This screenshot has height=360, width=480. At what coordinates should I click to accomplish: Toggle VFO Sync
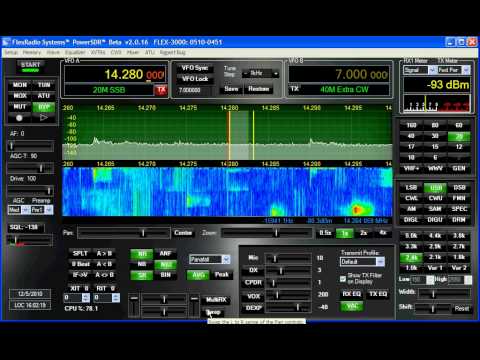point(195,68)
